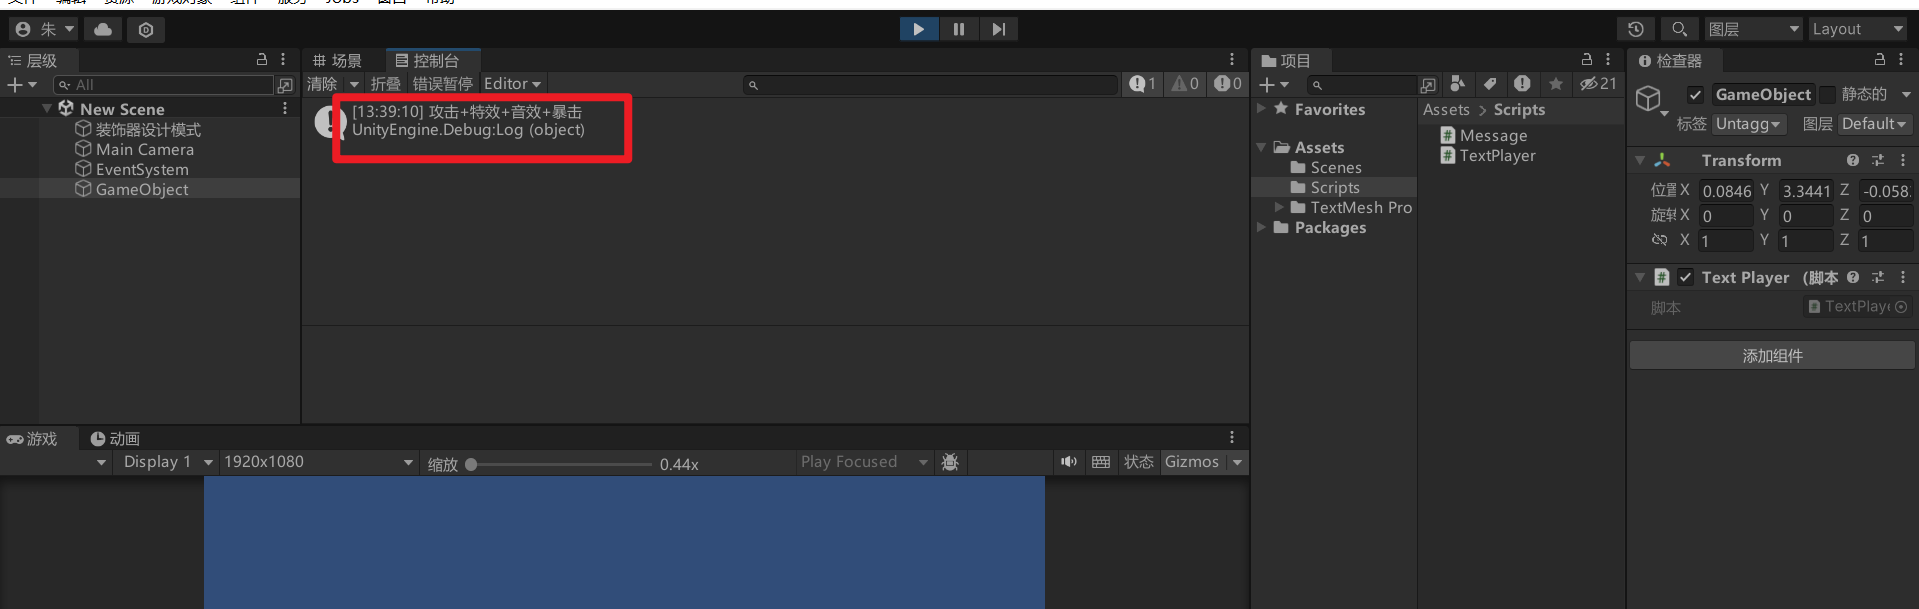The image size is (1919, 609).
Task: Open the 图层 layers dropdown in toolbar
Action: [x=1754, y=29]
